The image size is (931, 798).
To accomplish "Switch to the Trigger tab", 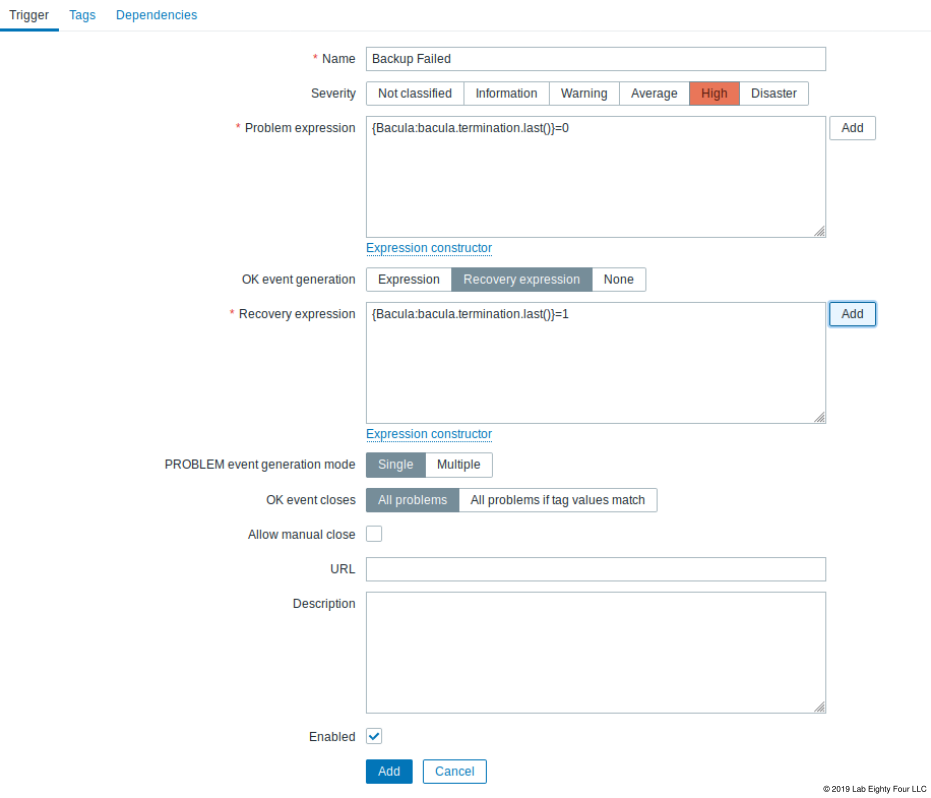I will pyautogui.click(x=29, y=15).
